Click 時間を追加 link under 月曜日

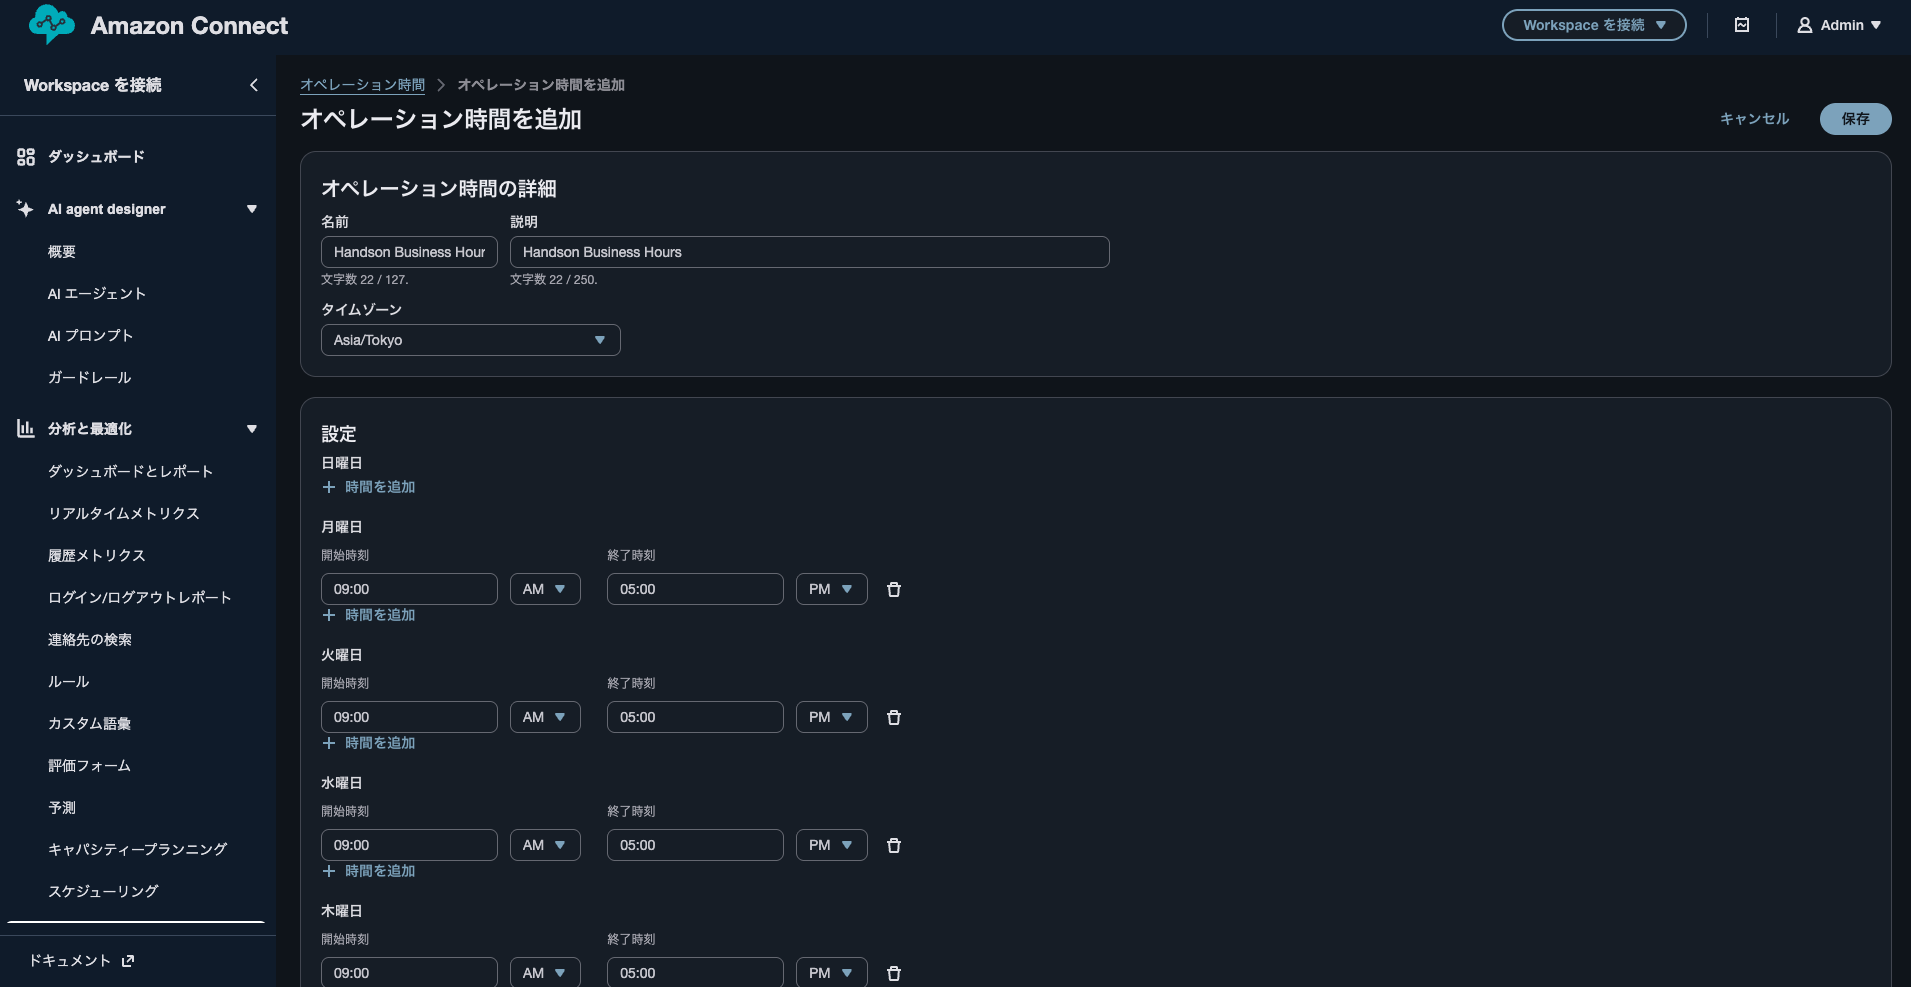[380, 615]
